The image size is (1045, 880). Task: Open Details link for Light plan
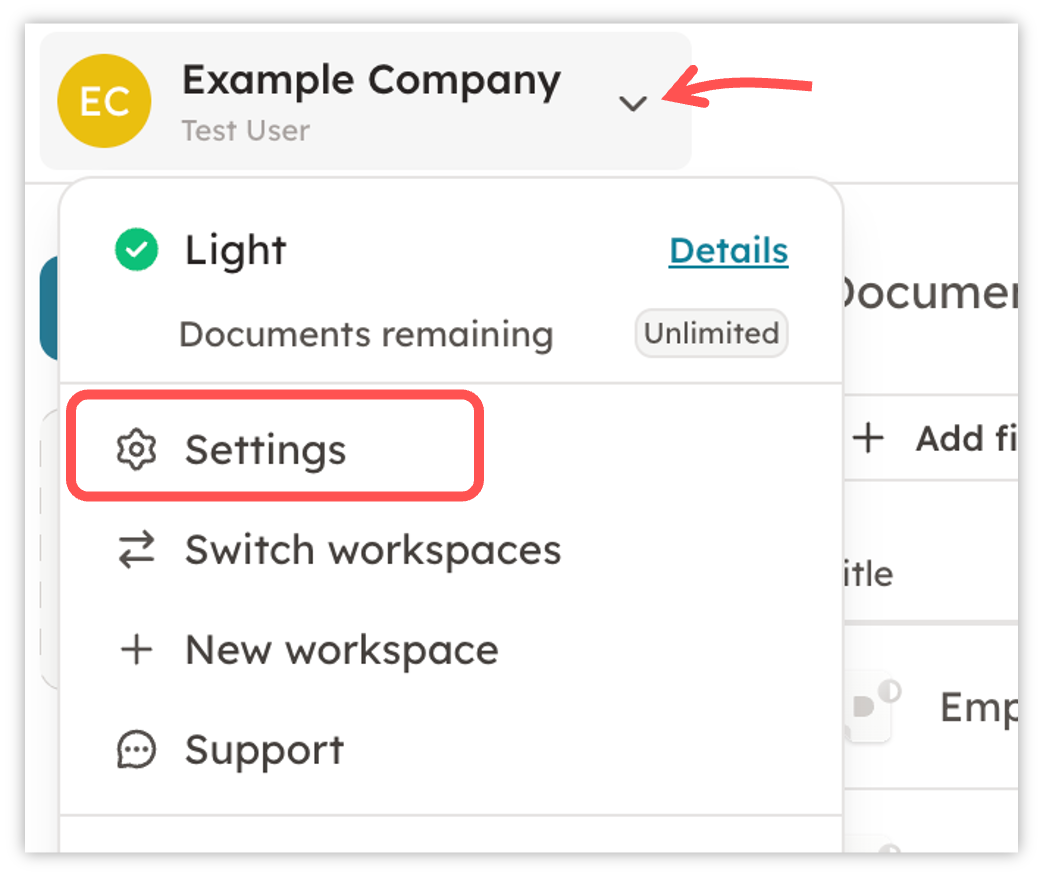(x=728, y=251)
